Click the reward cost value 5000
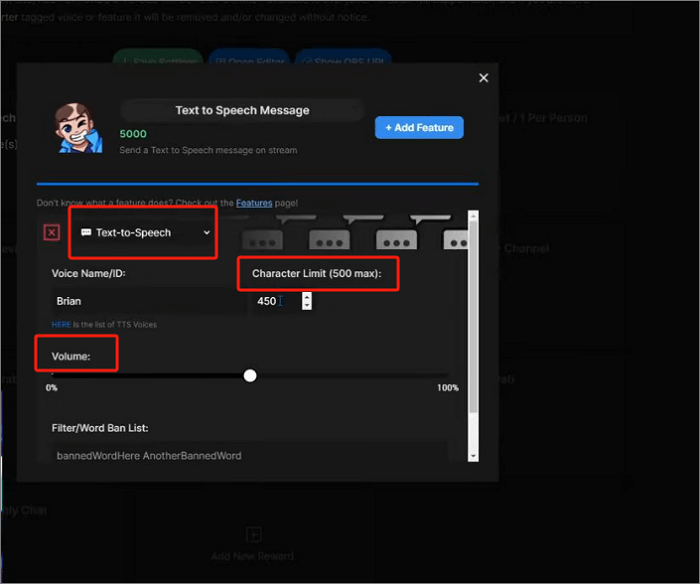Viewport: 700px width, 584px height. coord(133,134)
